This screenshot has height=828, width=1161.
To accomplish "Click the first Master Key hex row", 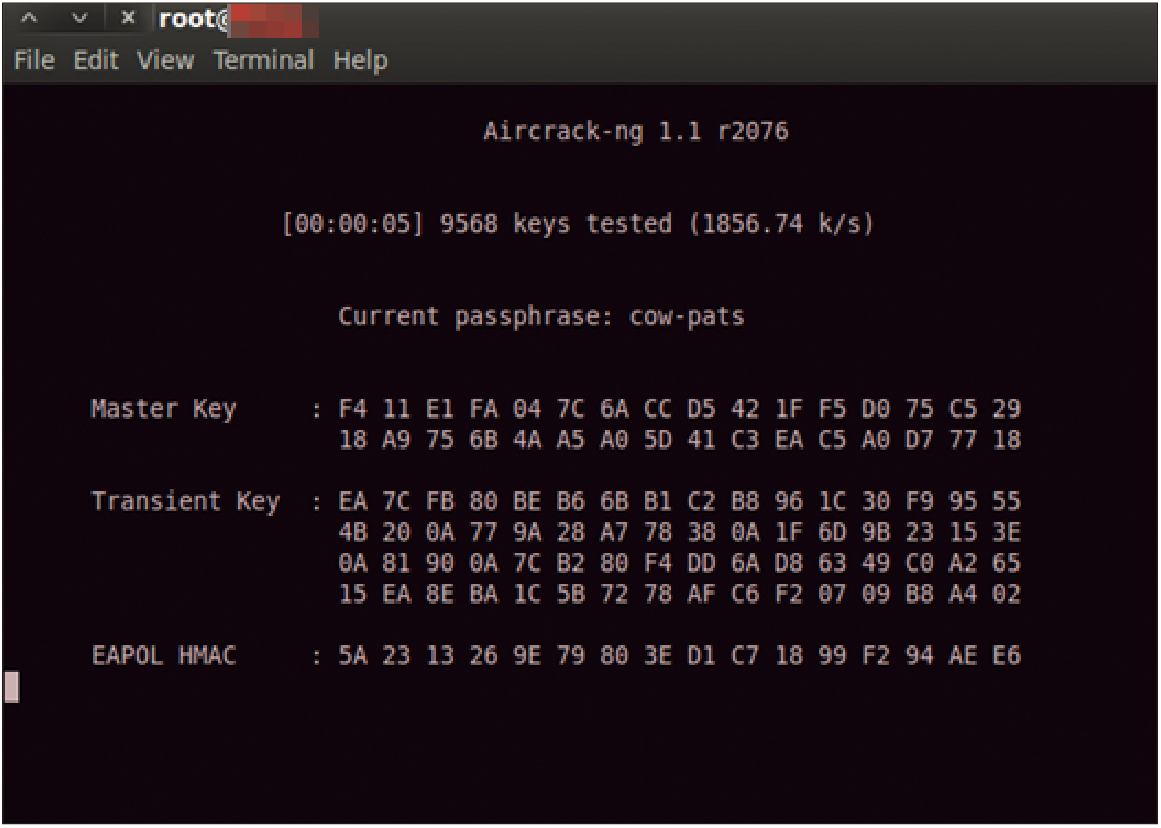I will pyautogui.click(x=680, y=409).
